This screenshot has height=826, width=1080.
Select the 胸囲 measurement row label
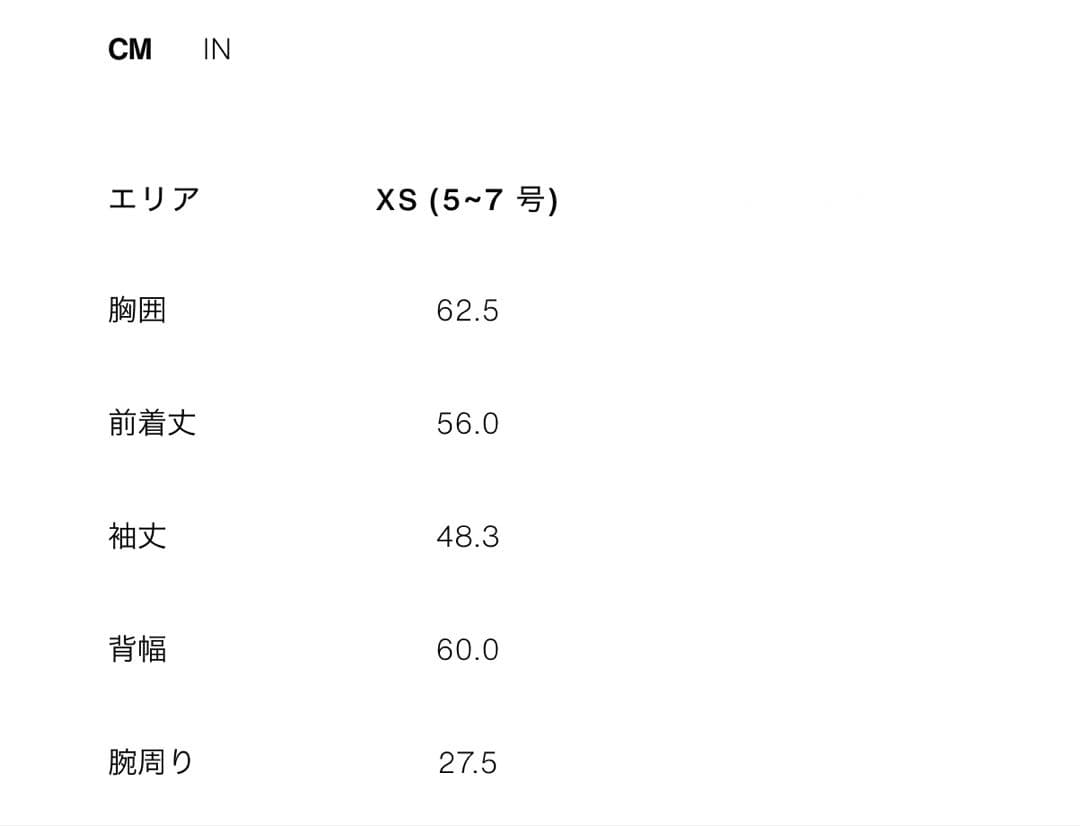click(139, 310)
